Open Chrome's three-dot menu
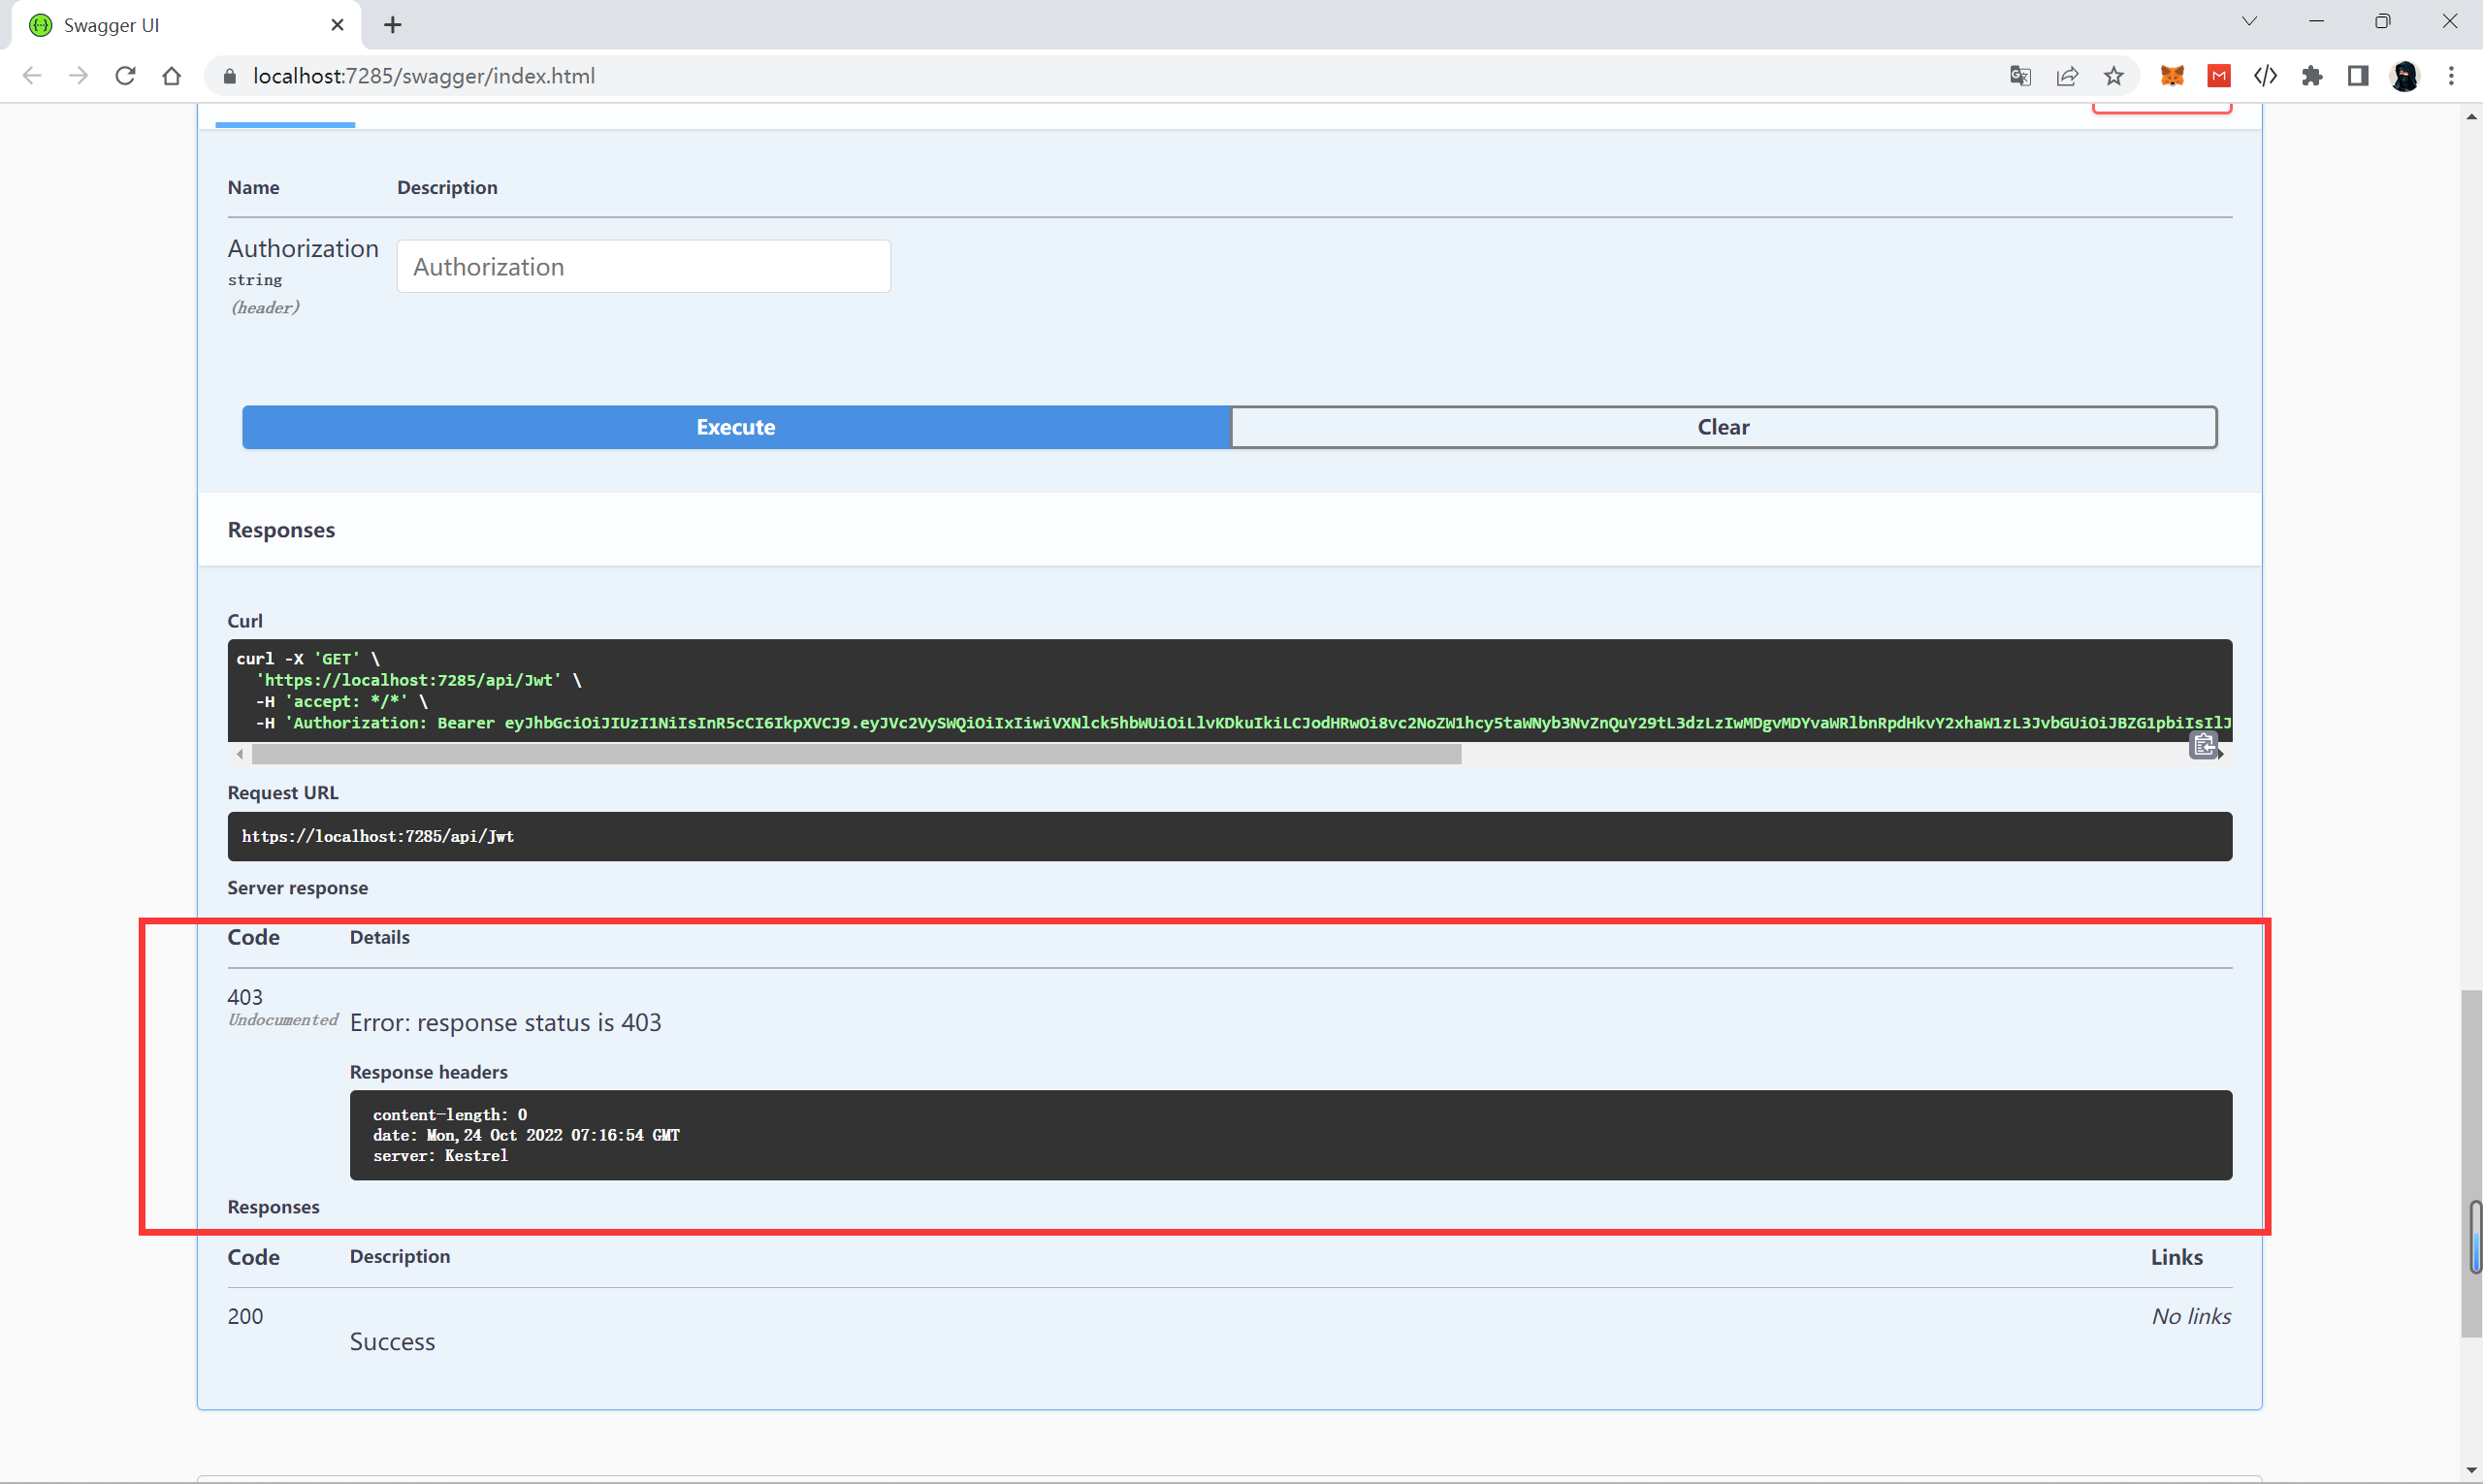2483x1484 pixels. tap(2451, 76)
